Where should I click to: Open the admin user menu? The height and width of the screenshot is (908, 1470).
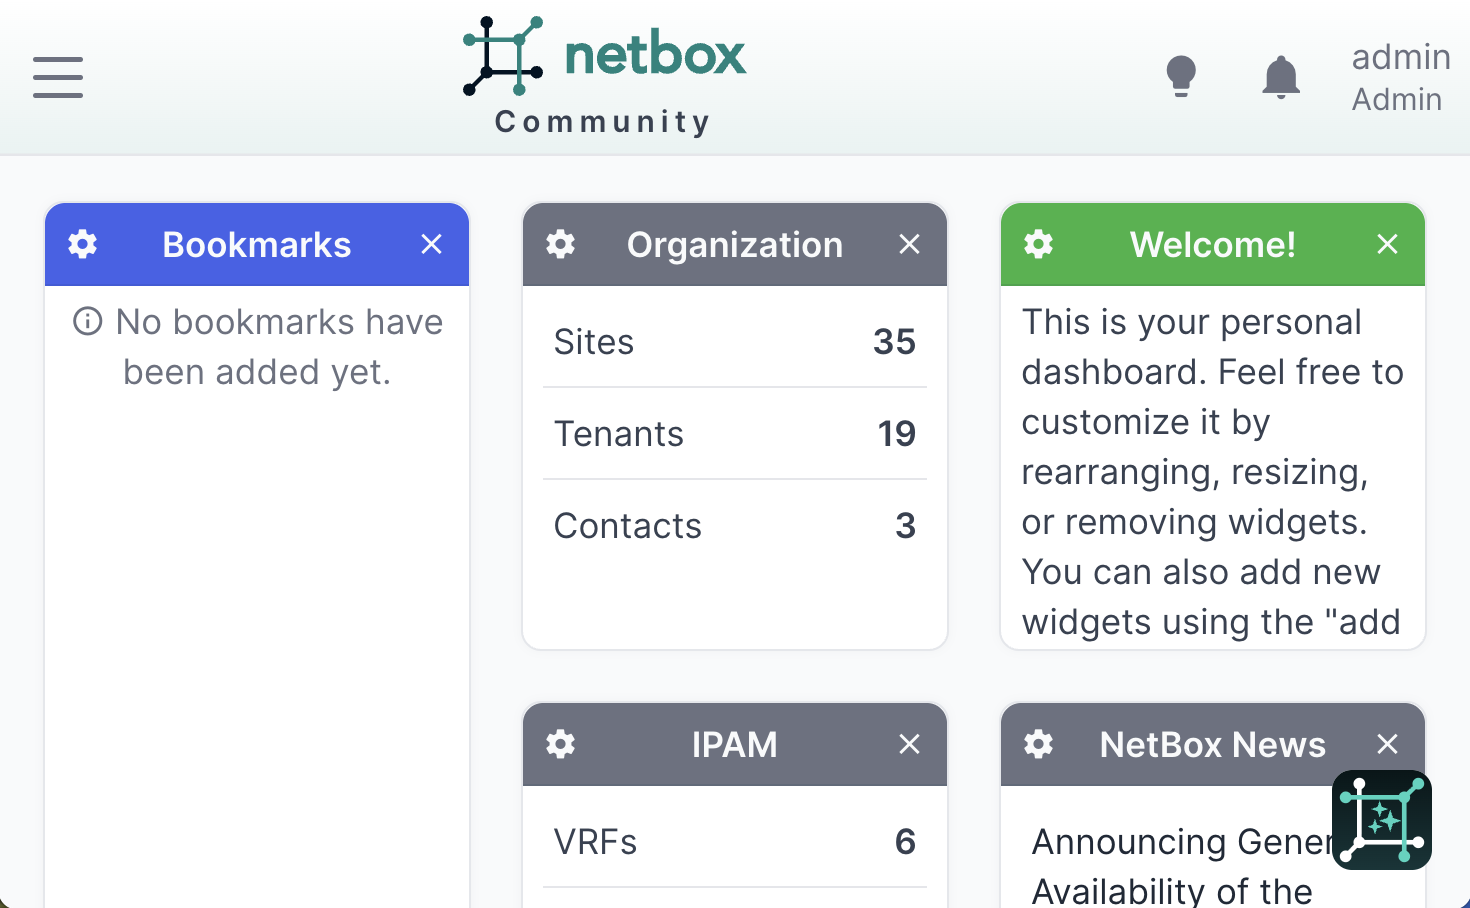[x=1400, y=77]
